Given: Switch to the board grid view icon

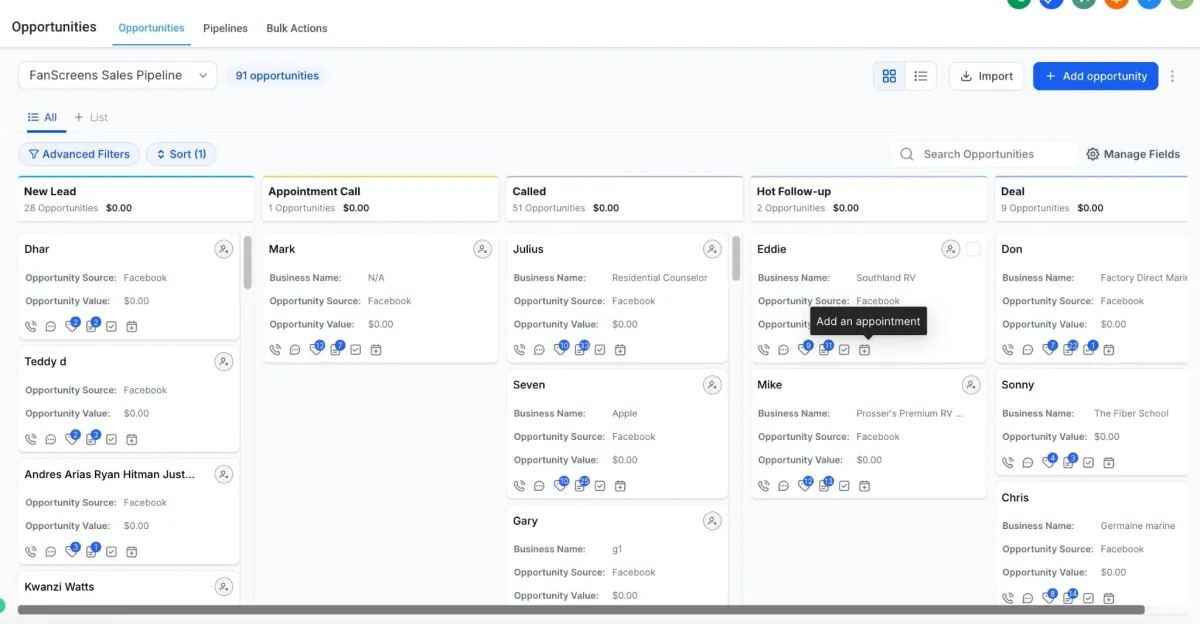Looking at the screenshot, I should [889, 76].
